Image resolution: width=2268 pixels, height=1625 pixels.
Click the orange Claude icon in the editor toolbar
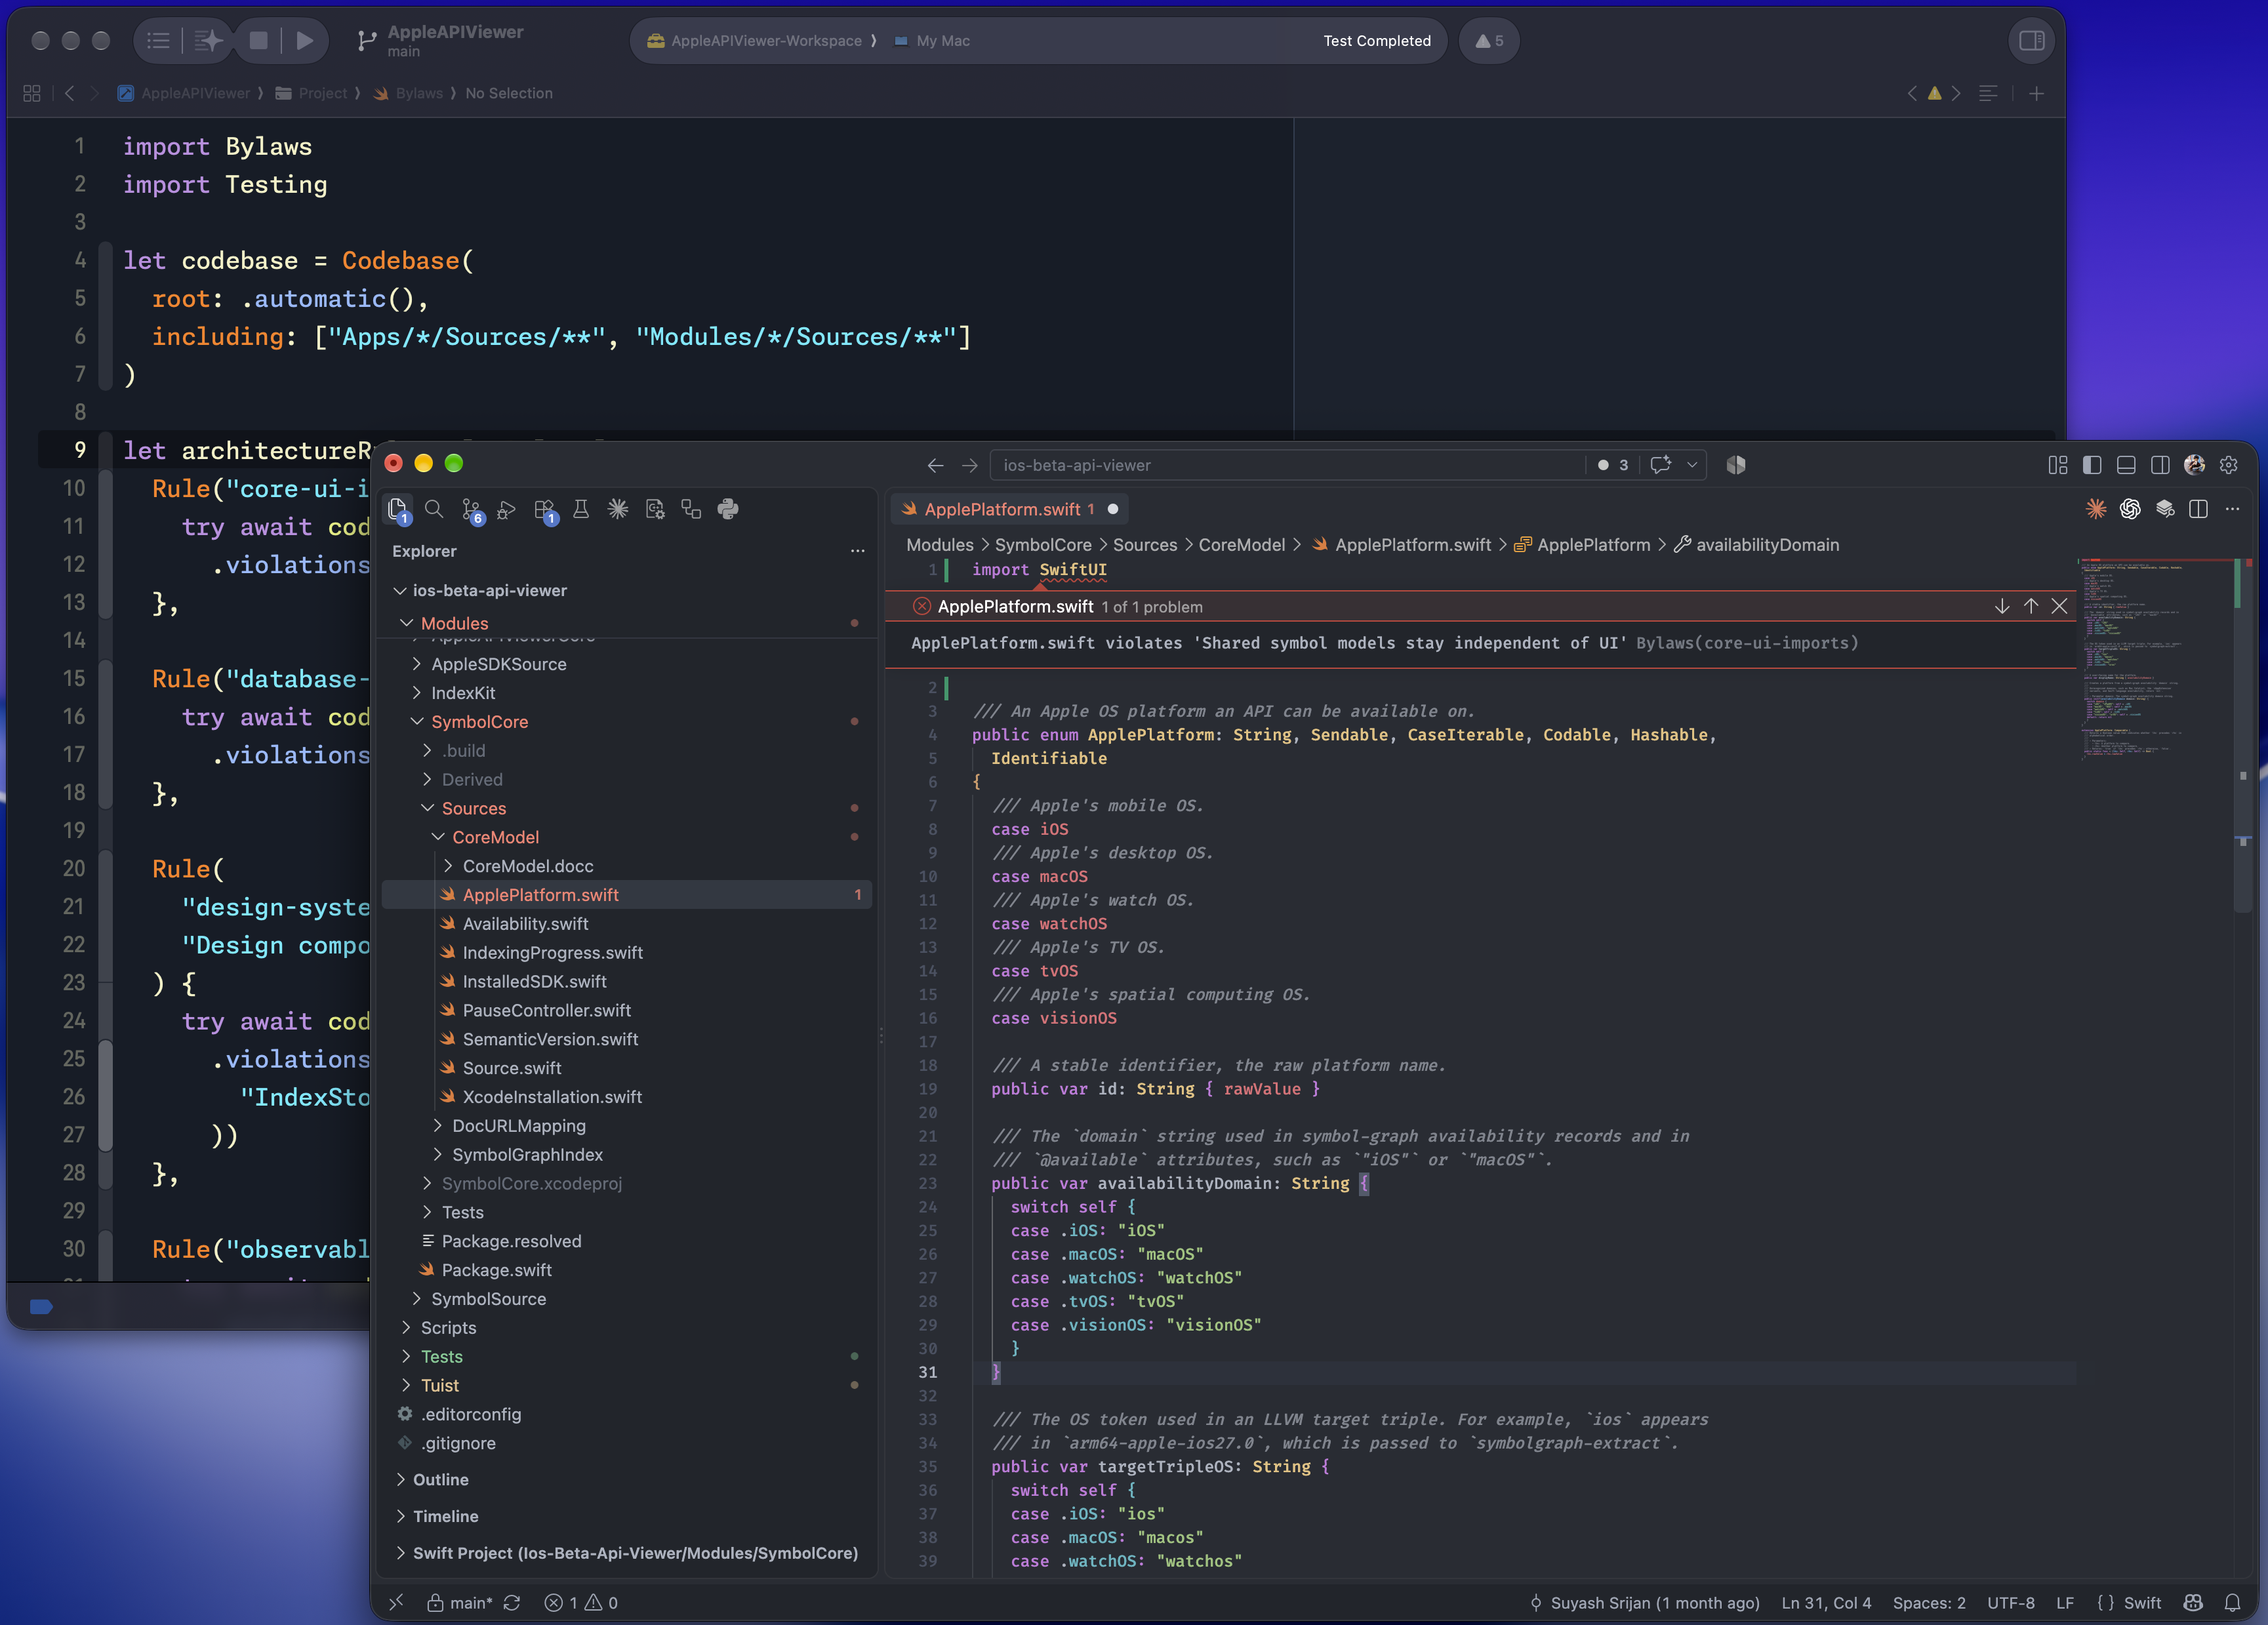click(2095, 509)
